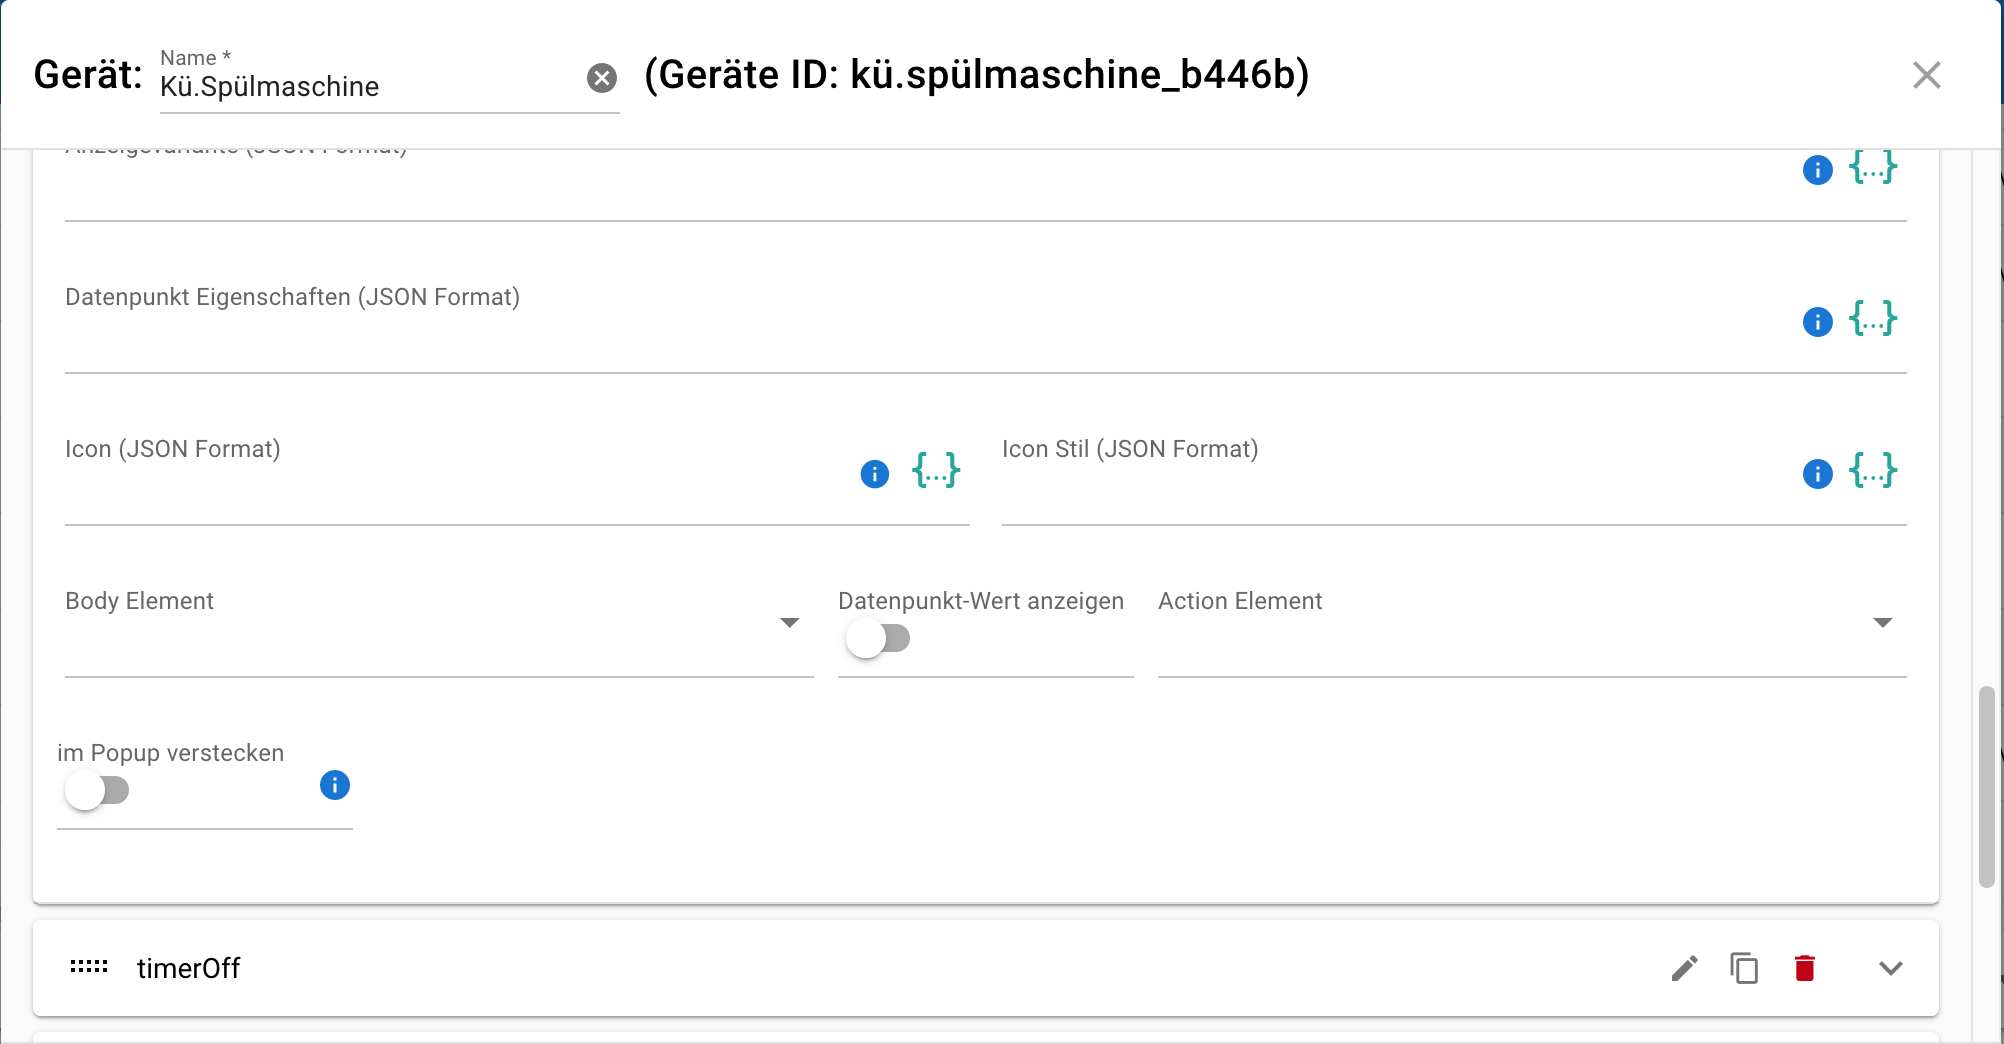The image size is (2004, 1044).
Task: Duplicate the timerOff entry
Action: (1744, 968)
